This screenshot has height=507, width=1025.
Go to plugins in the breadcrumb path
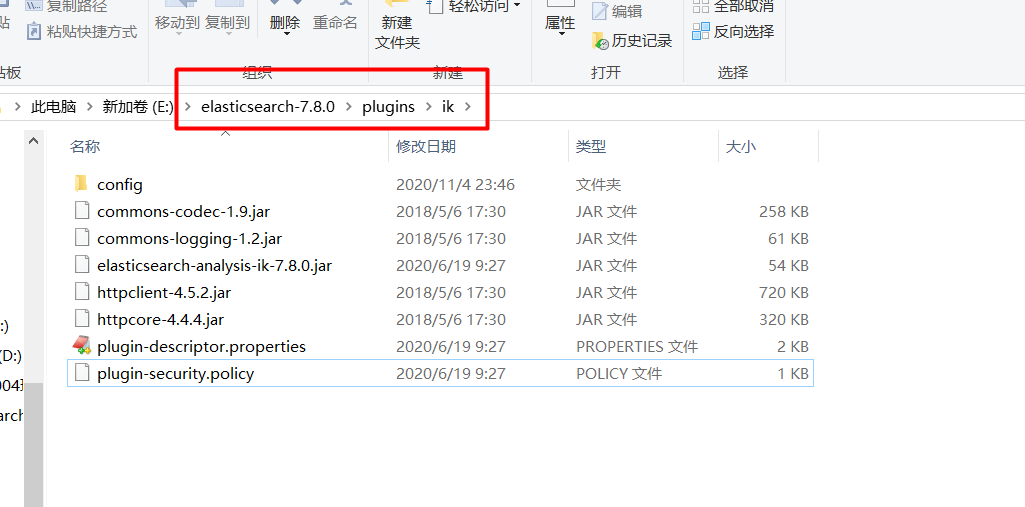point(388,107)
